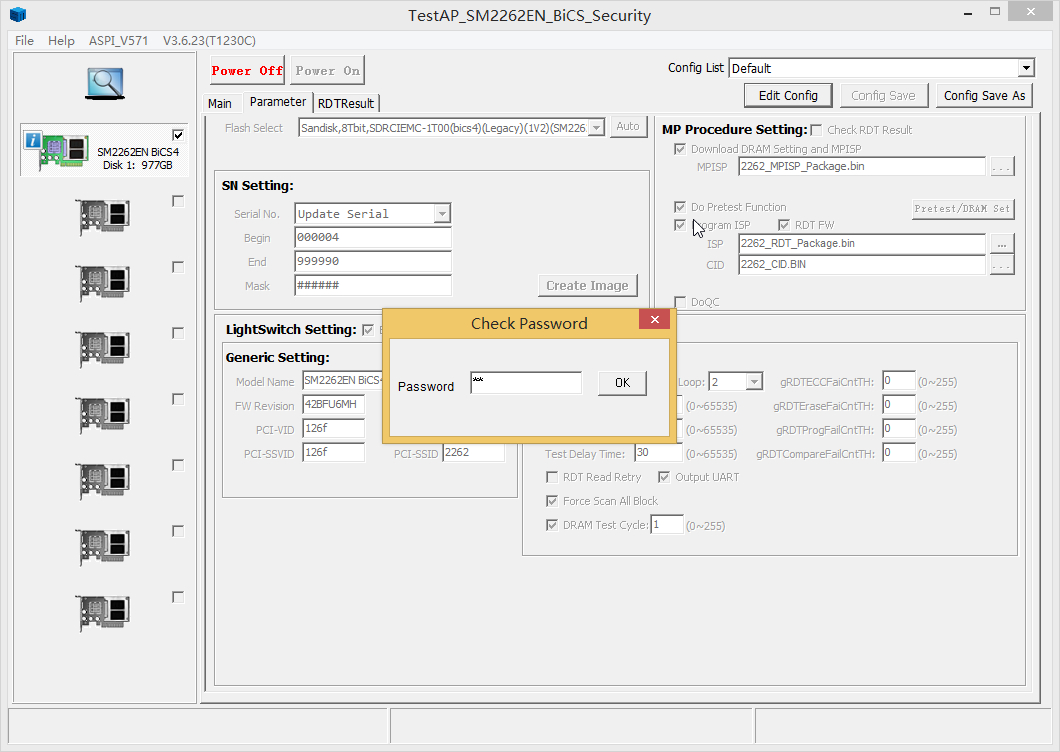Screen dimensions: 1060x752
Task: Close the Check Password dialog
Action: (655, 320)
